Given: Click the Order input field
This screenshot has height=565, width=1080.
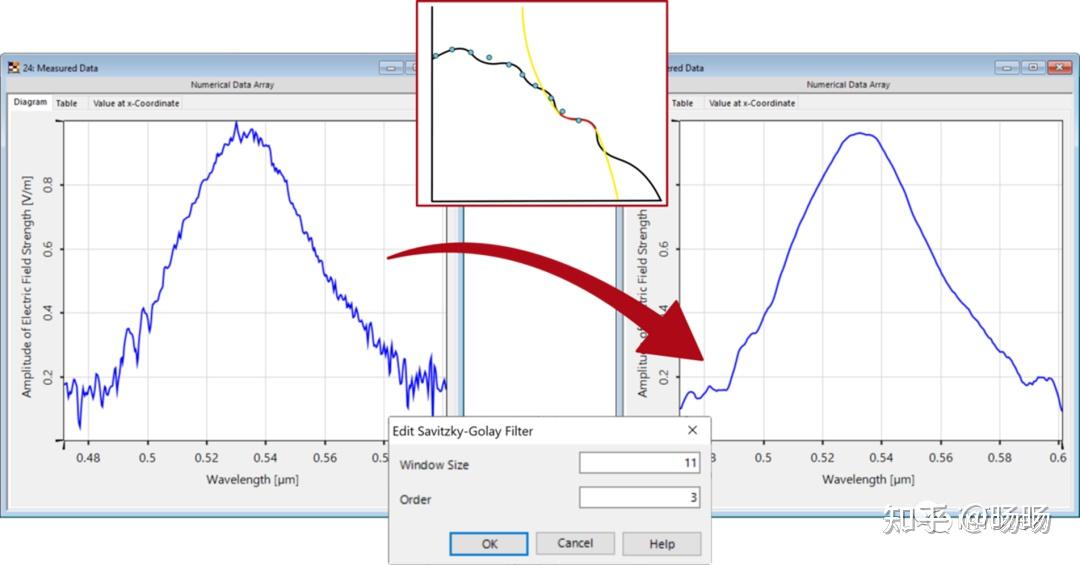Looking at the screenshot, I should (x=639, y=497).
